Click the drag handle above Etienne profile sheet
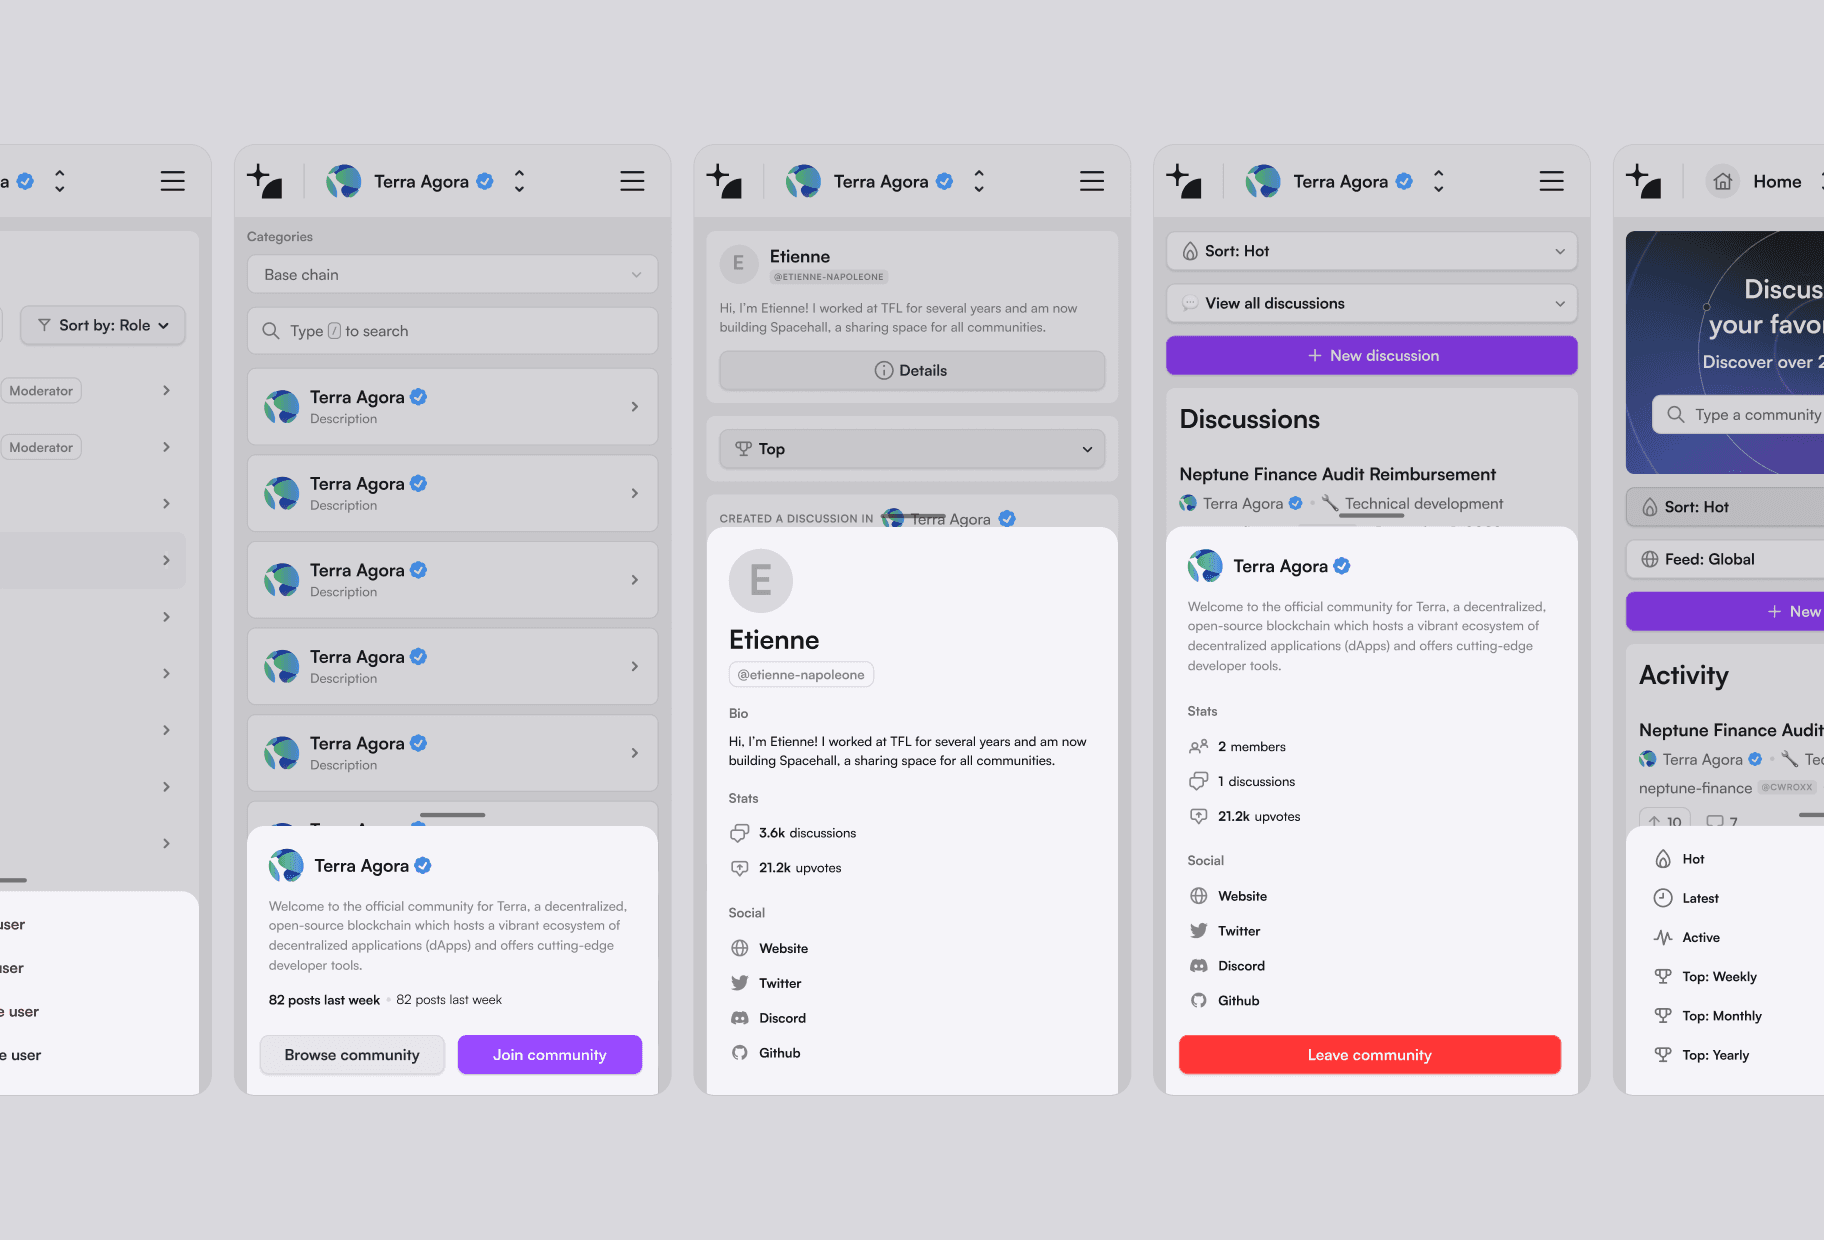The image size is (1824, 1240). (912, 516)
